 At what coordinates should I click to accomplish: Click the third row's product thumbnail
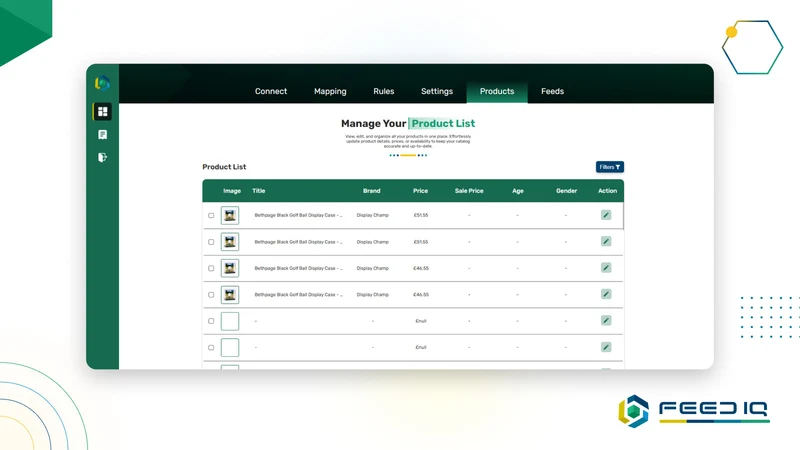tap(230, 268)
